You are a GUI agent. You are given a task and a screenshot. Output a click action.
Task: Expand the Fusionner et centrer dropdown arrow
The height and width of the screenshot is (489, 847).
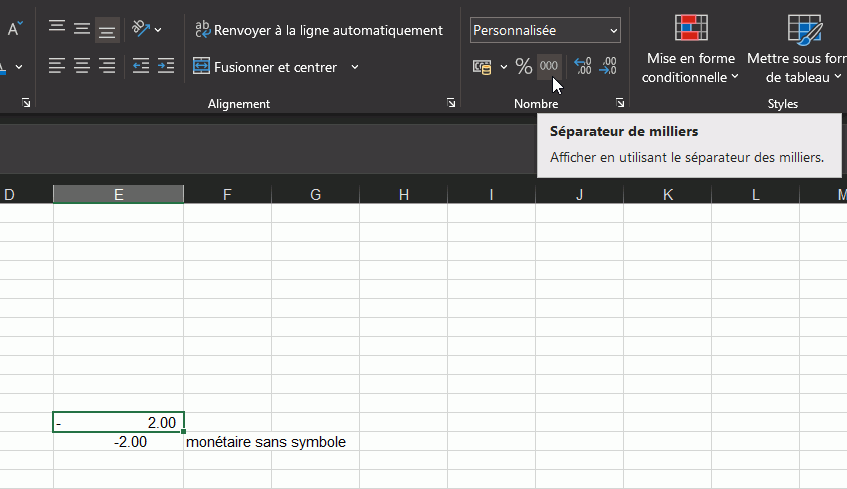coord(355,67)
